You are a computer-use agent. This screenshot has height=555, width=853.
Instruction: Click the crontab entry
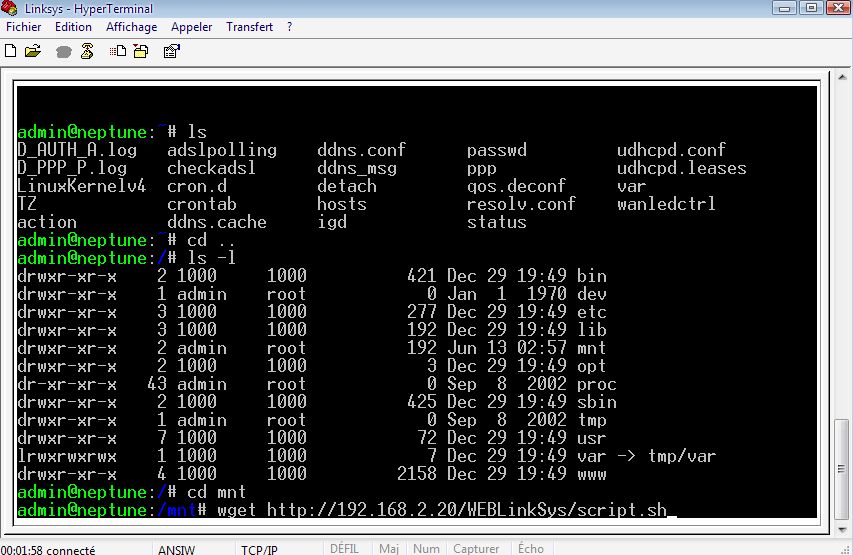[202, 204]
